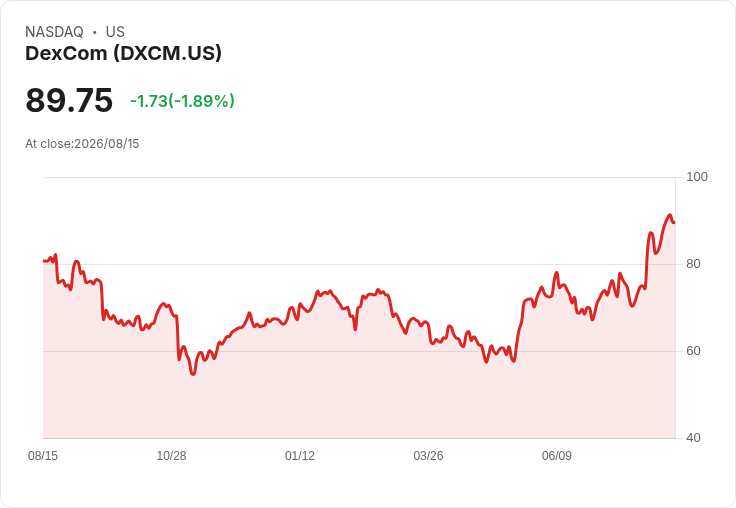The height and width of the screenshot is (508, 736).
Task: Click the -1.73(-1.89%) price change
Action: [x=182, y=101]
